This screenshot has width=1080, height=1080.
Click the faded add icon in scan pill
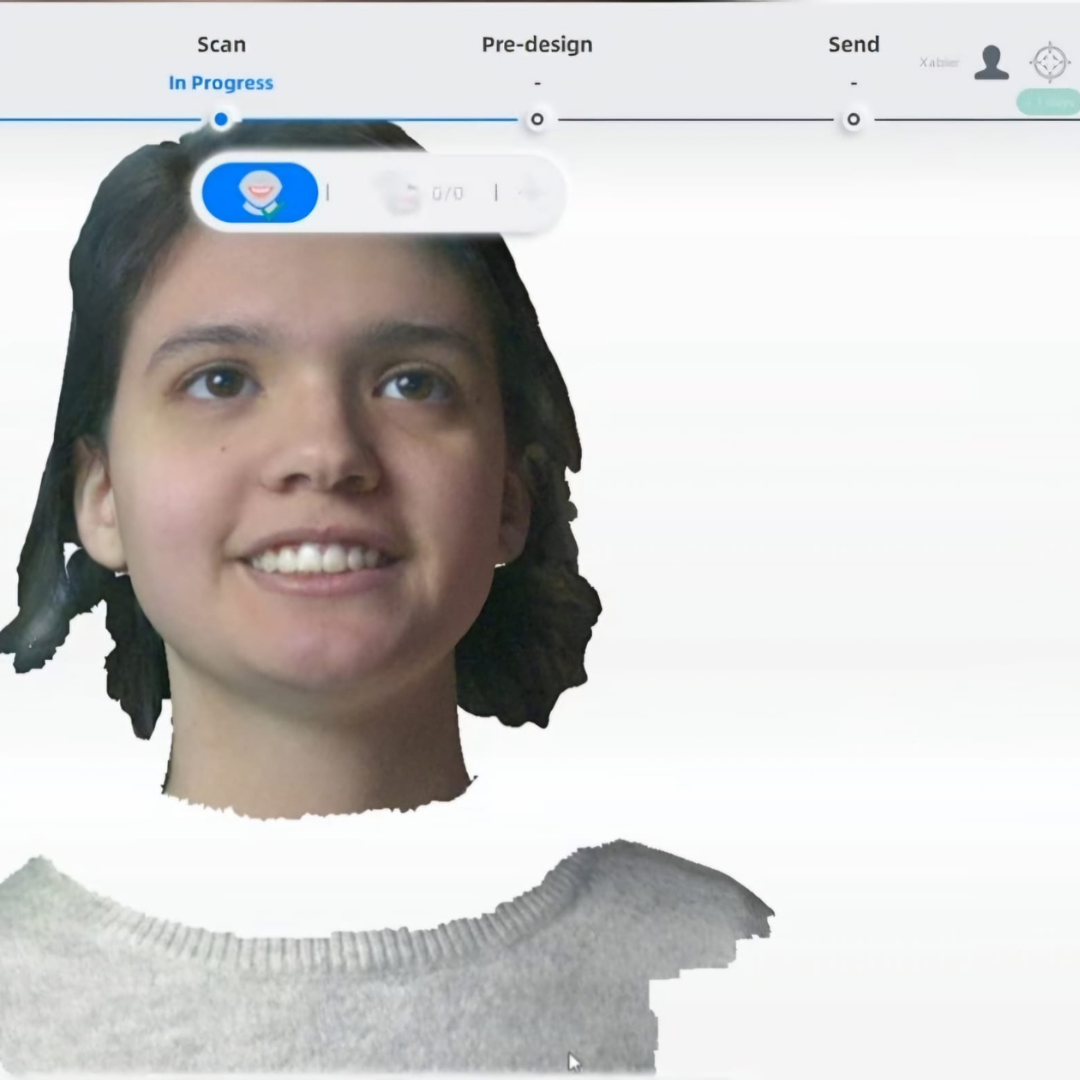tap(530, 192)
